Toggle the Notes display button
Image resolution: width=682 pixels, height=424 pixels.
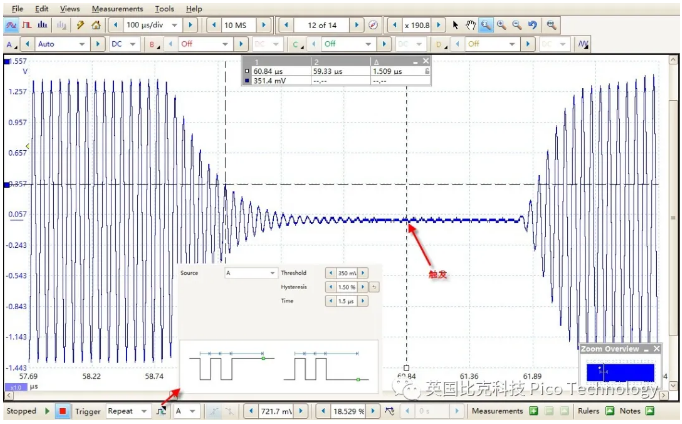pyautogui.click(x=650, y=411)
